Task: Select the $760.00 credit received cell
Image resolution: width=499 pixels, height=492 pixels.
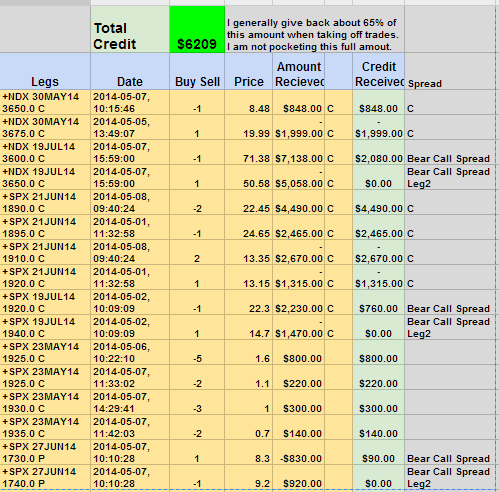Action: pyautogui.click(x=379, y=302)
